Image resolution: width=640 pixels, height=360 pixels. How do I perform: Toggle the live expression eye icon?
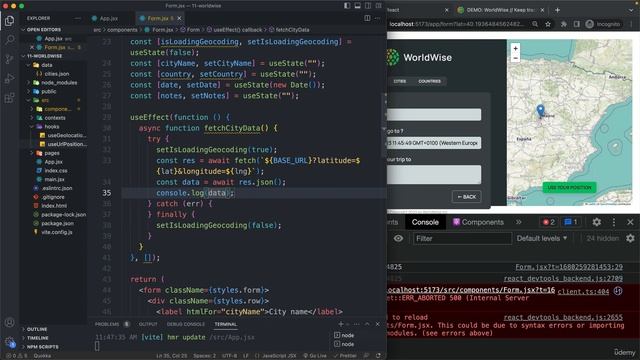pos(398,238)
